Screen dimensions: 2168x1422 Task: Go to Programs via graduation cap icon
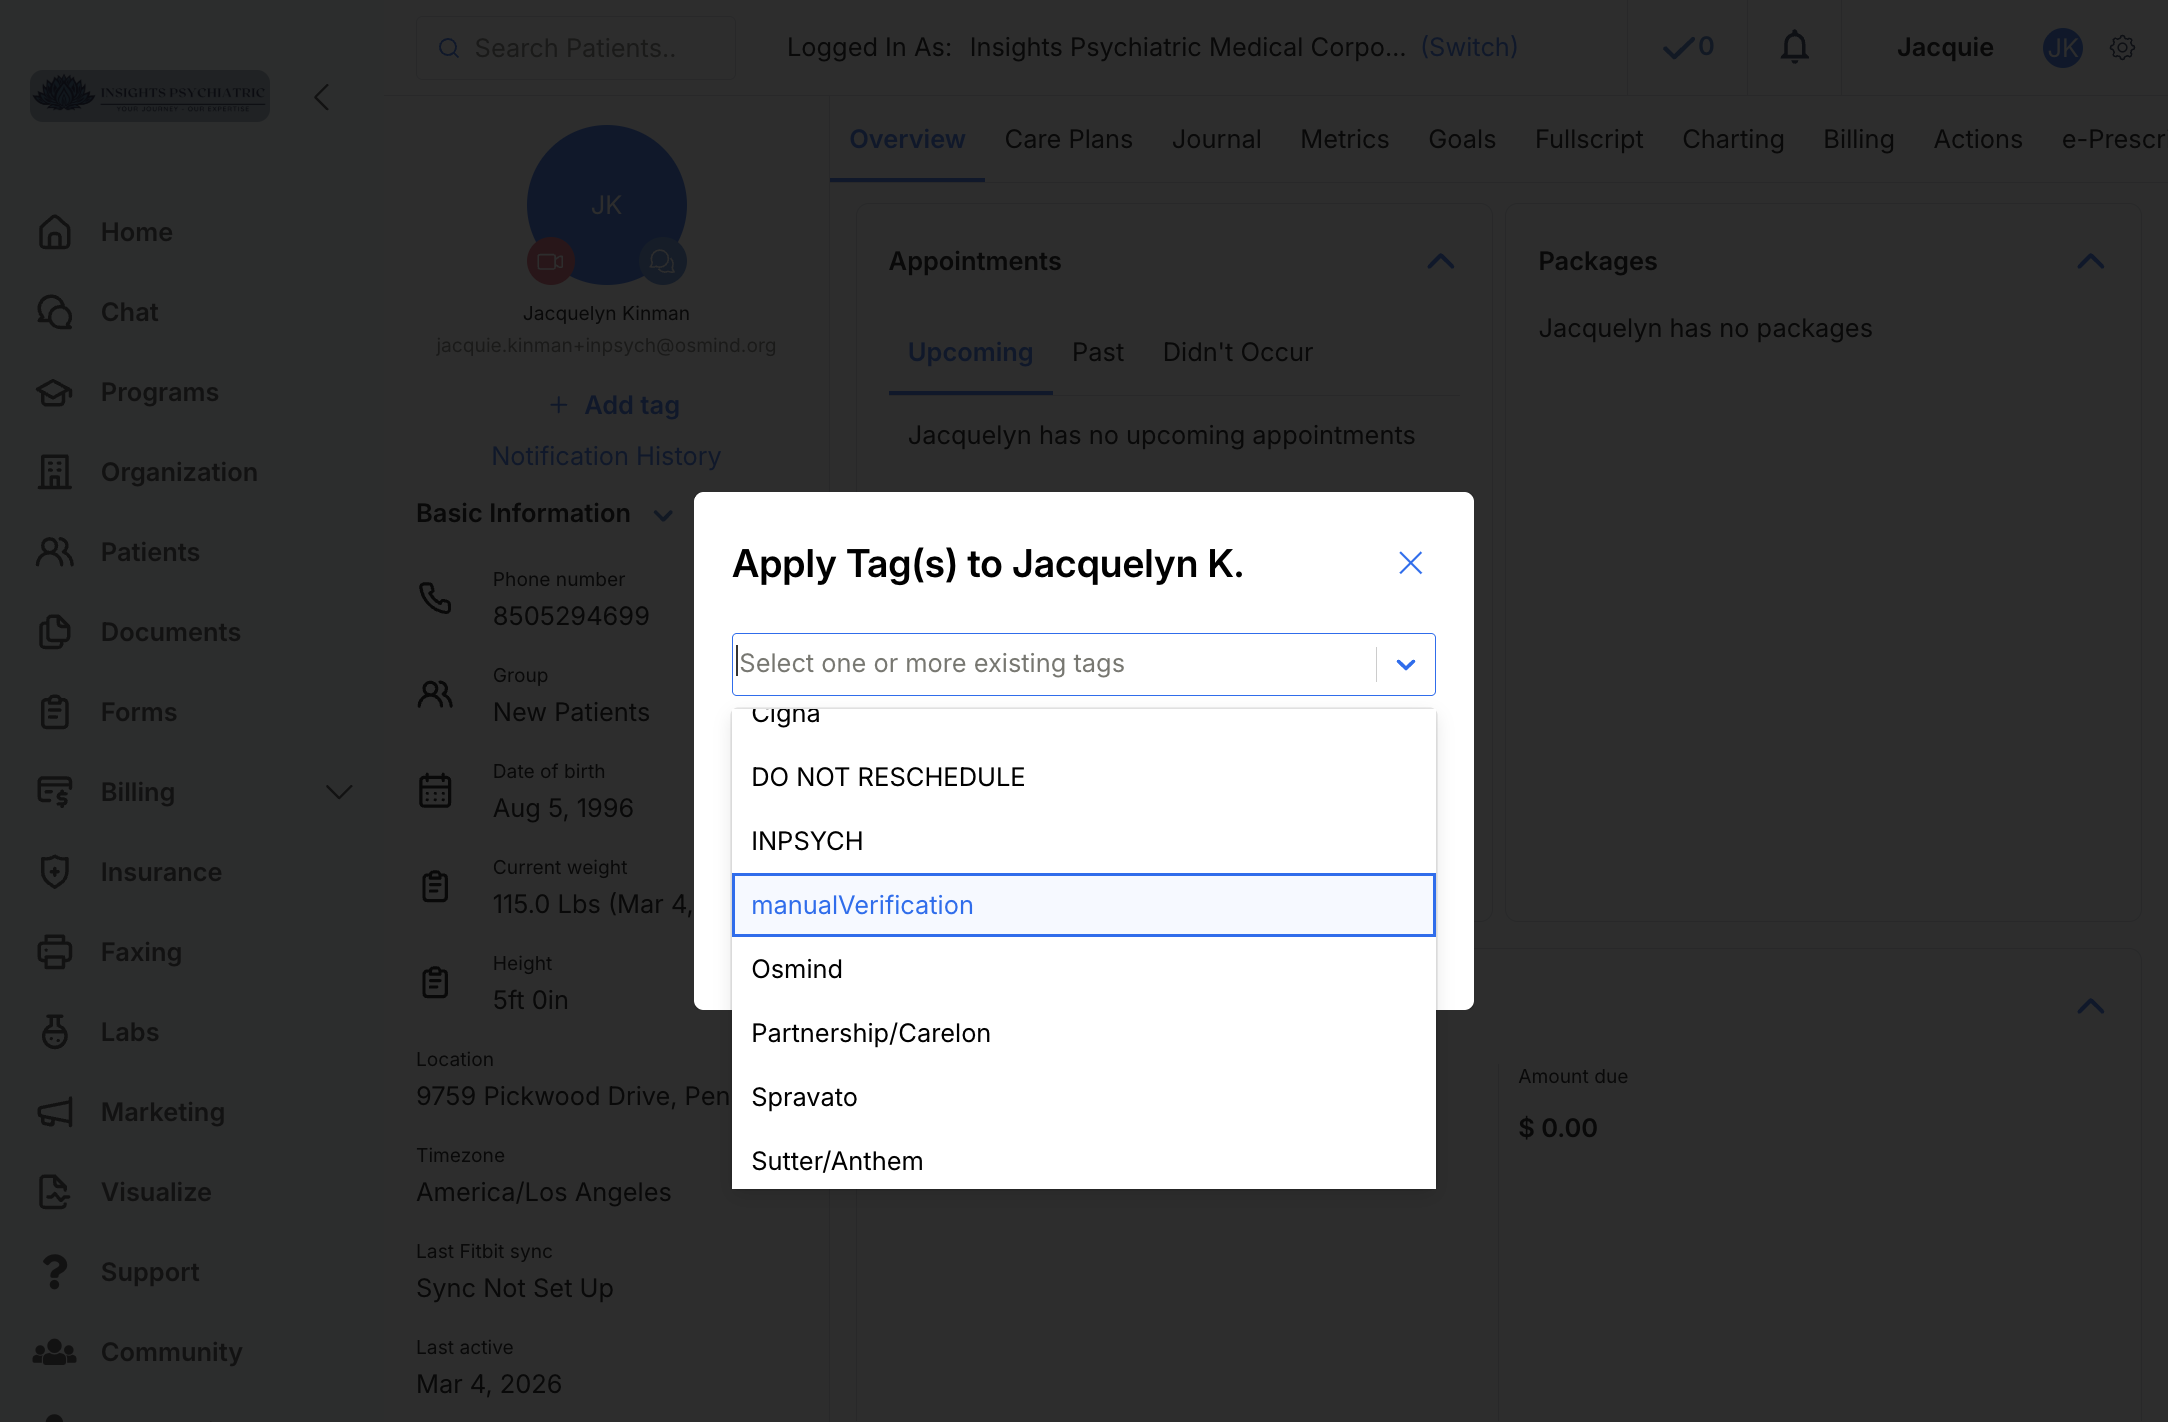tap(55, 392)
